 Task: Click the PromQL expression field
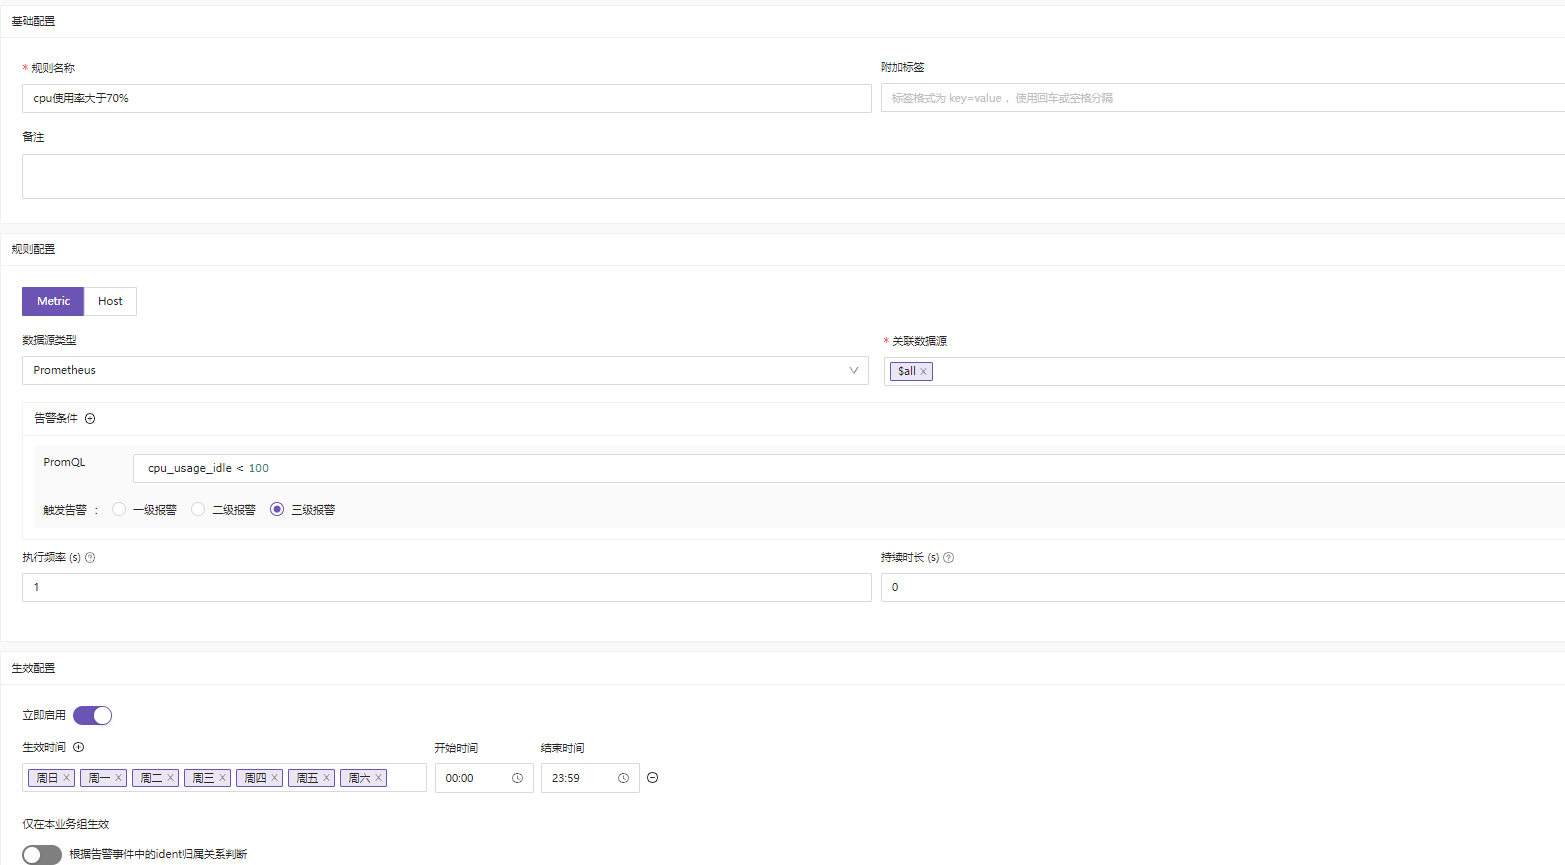[849, 468]
